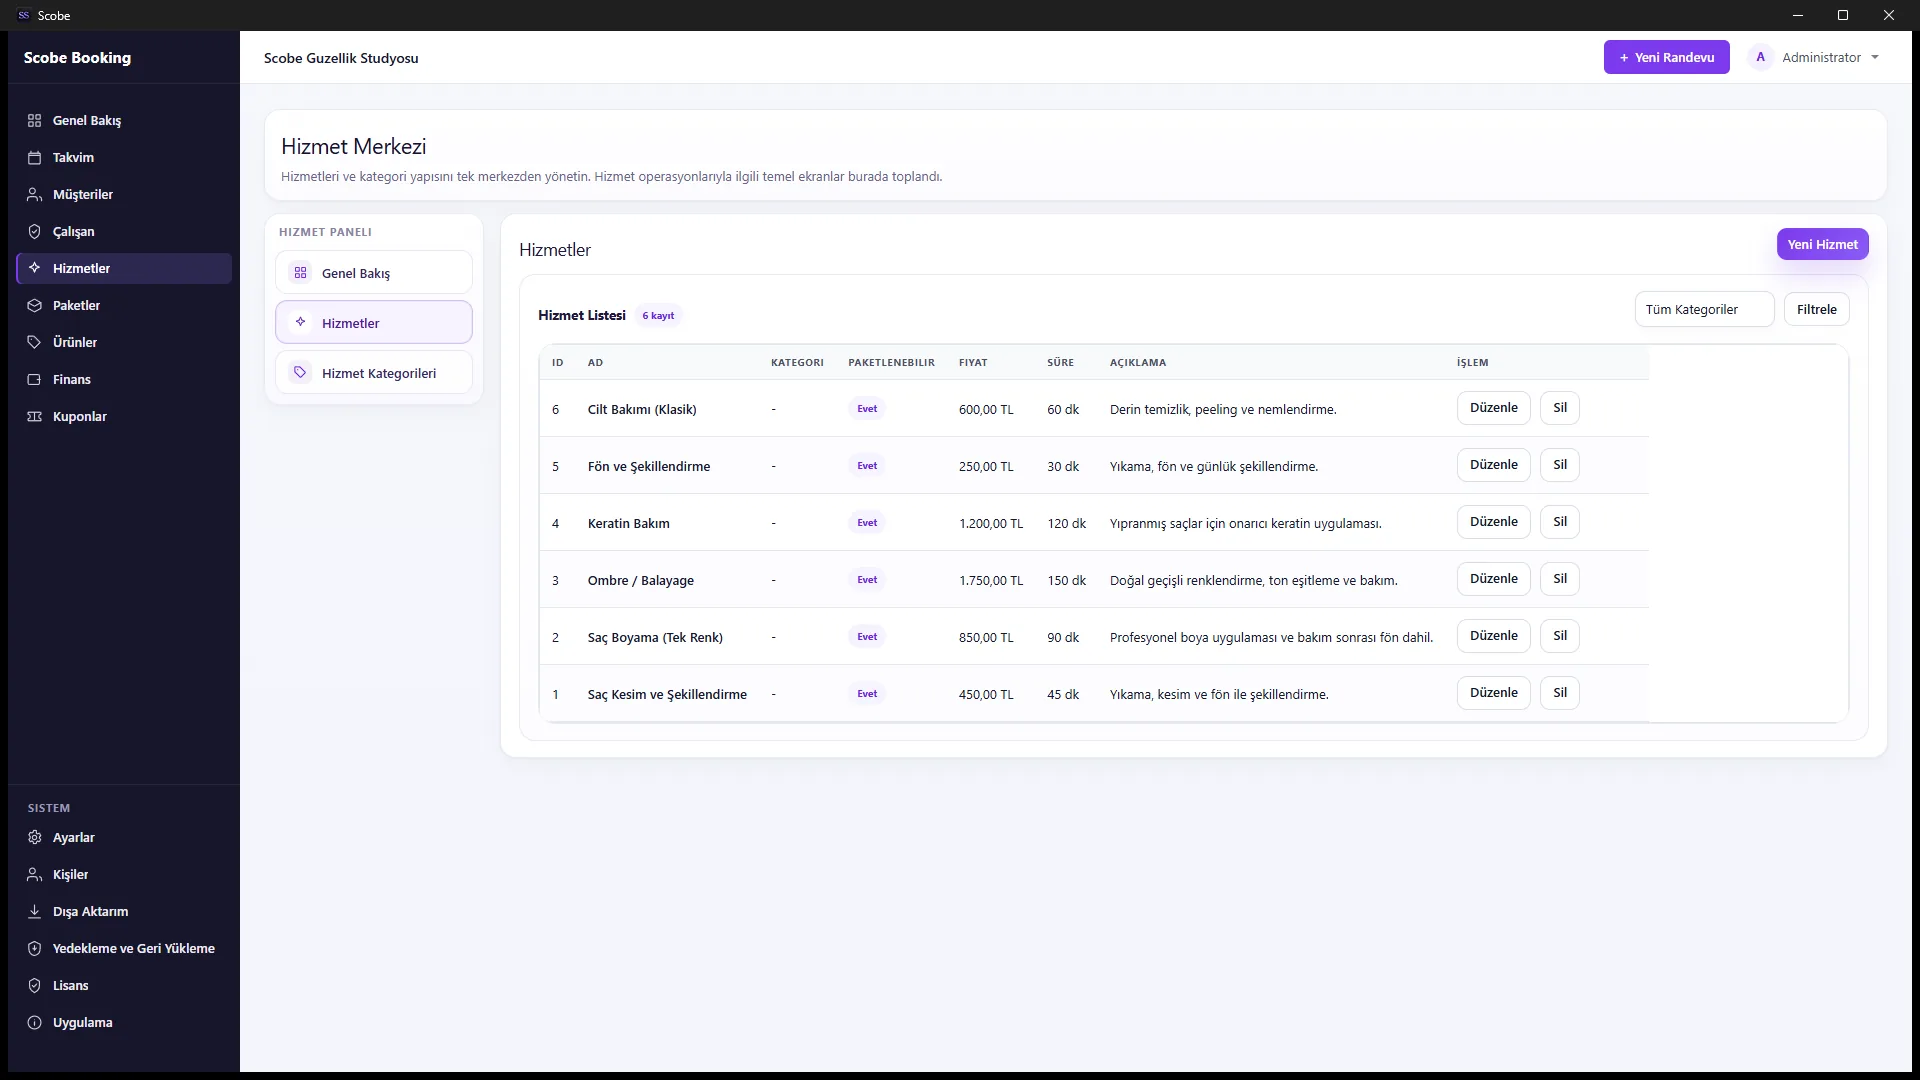The width and height of the screenshot is (1920, 1080).
Task: Delete Fön ve Şekillendirme with Sil
Action: pos(1559,465)
